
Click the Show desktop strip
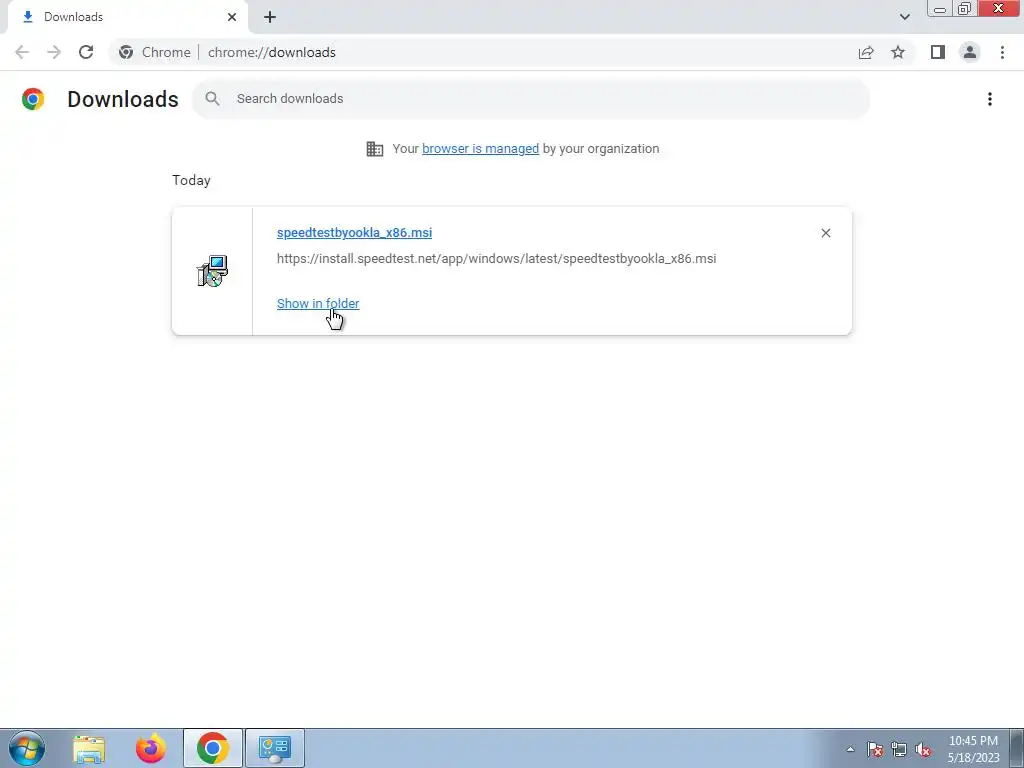(1017, 748)
